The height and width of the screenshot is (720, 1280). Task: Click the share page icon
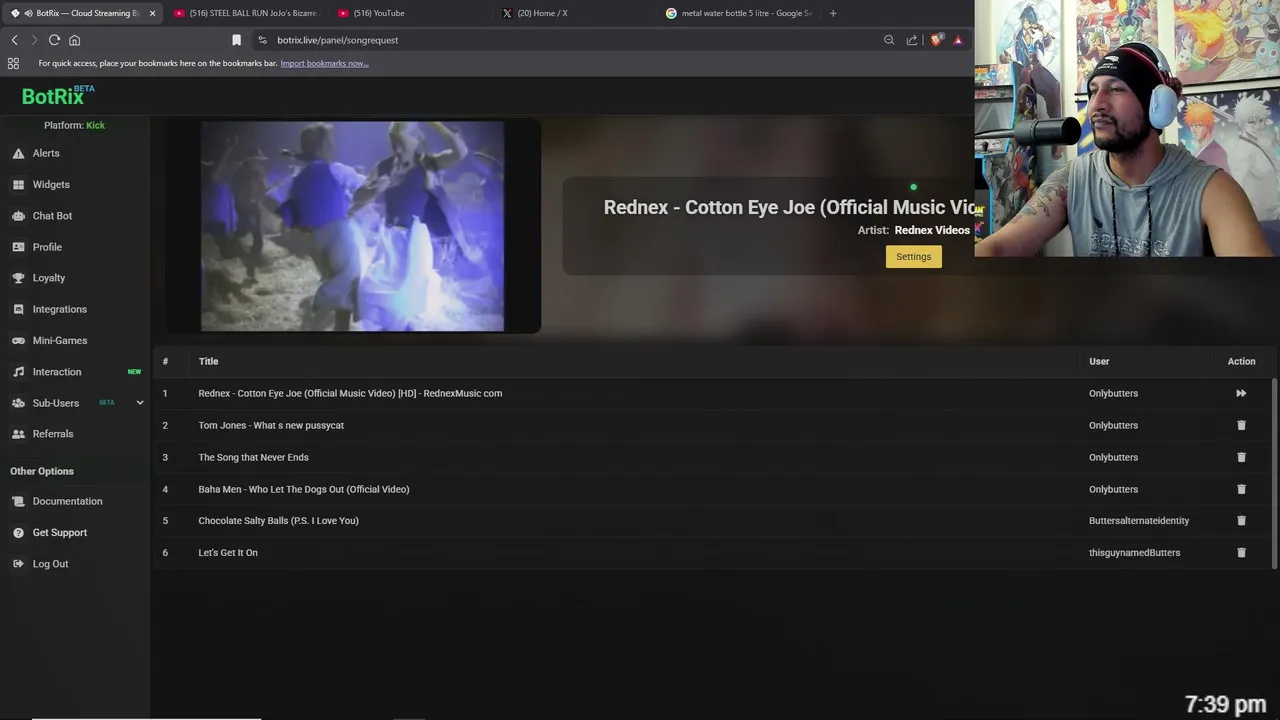point(912,40)
